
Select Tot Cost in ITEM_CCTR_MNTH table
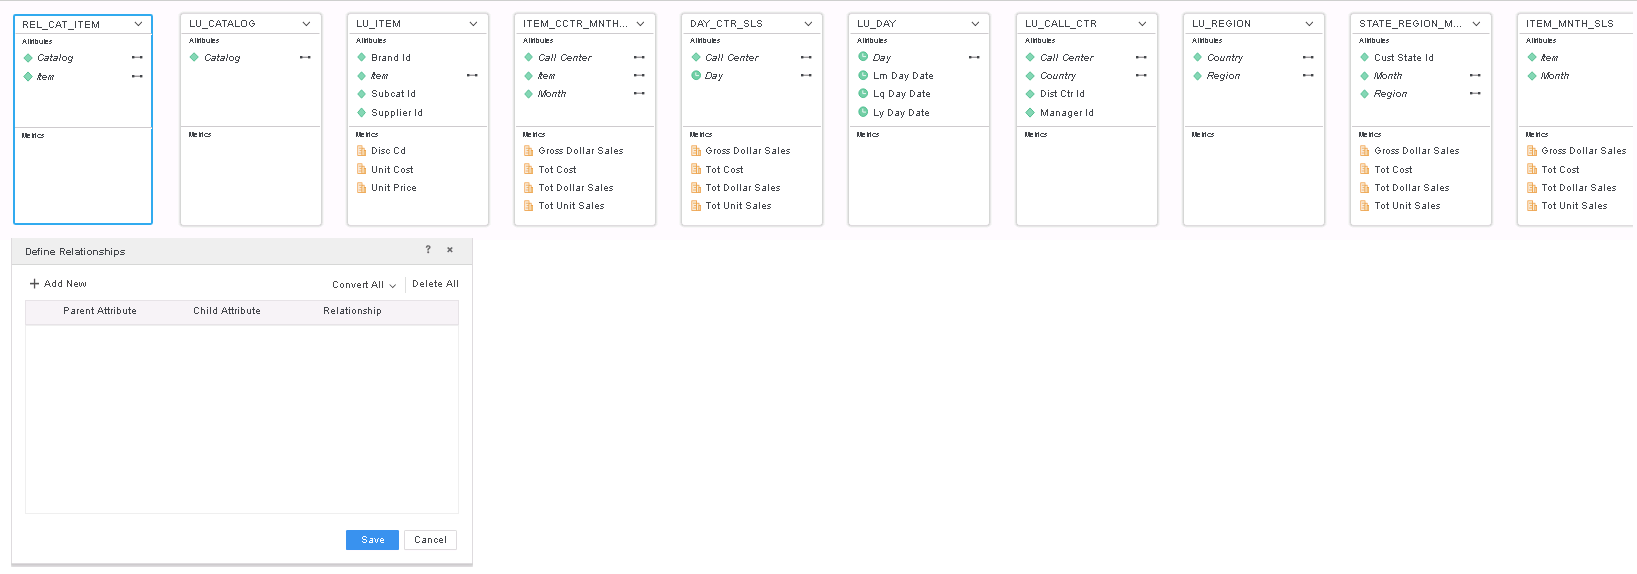[557, 170]
